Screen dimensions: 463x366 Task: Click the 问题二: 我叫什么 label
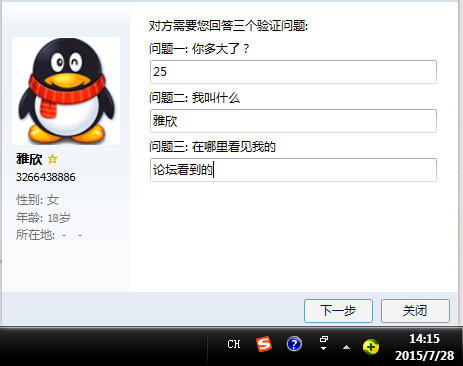[194, 98]
